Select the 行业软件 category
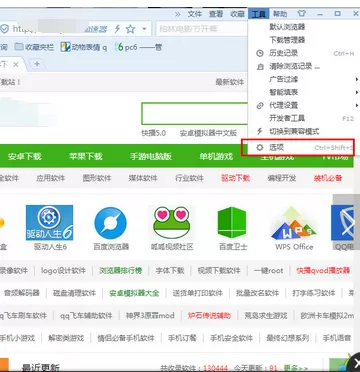360x372 pixels. [x=189, y=178]
